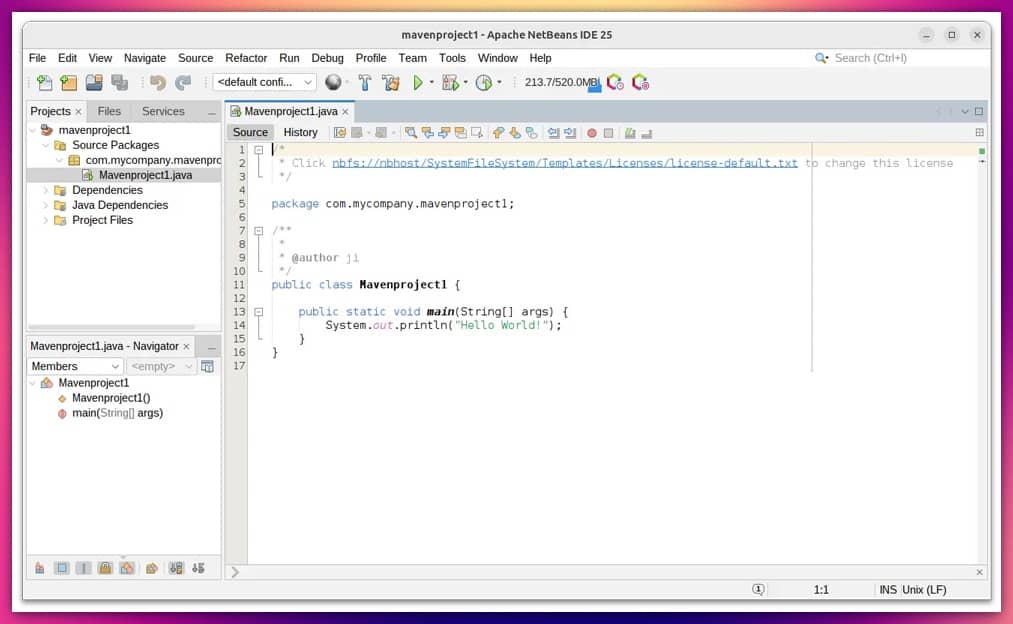Expand the Dependencies tree node
The image size is (1013, 624).
45,190
